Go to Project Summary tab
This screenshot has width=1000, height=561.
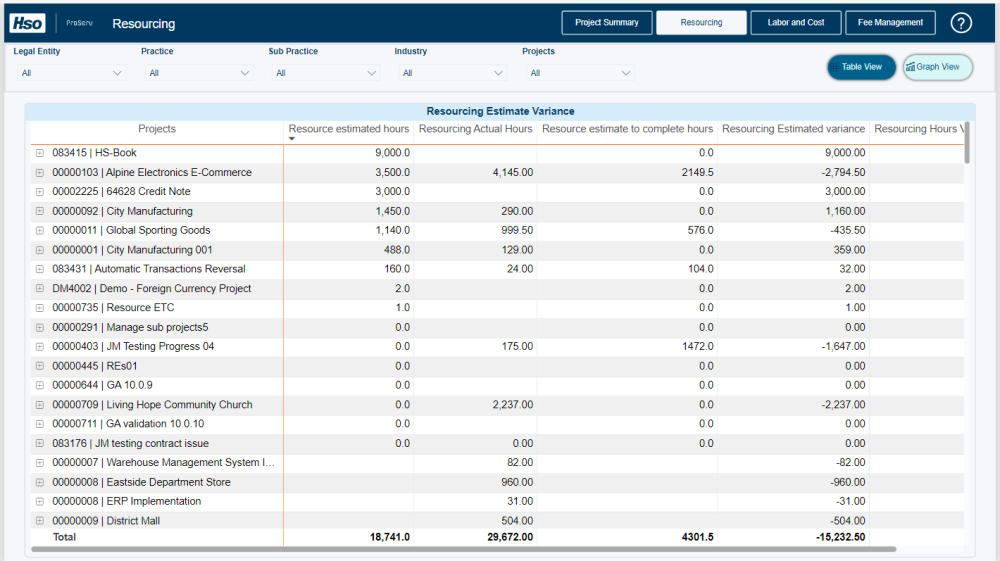tap(607, 23)
